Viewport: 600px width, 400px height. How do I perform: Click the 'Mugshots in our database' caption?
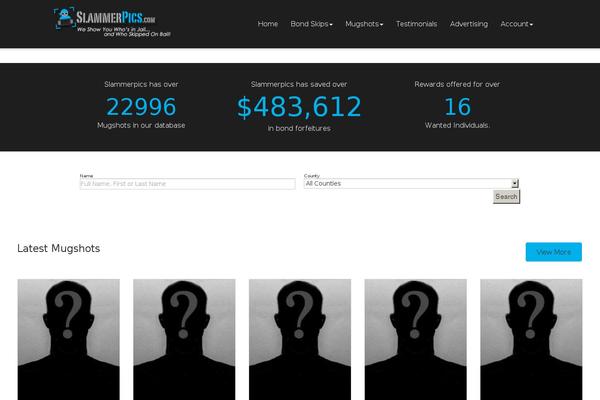point(141,125)
